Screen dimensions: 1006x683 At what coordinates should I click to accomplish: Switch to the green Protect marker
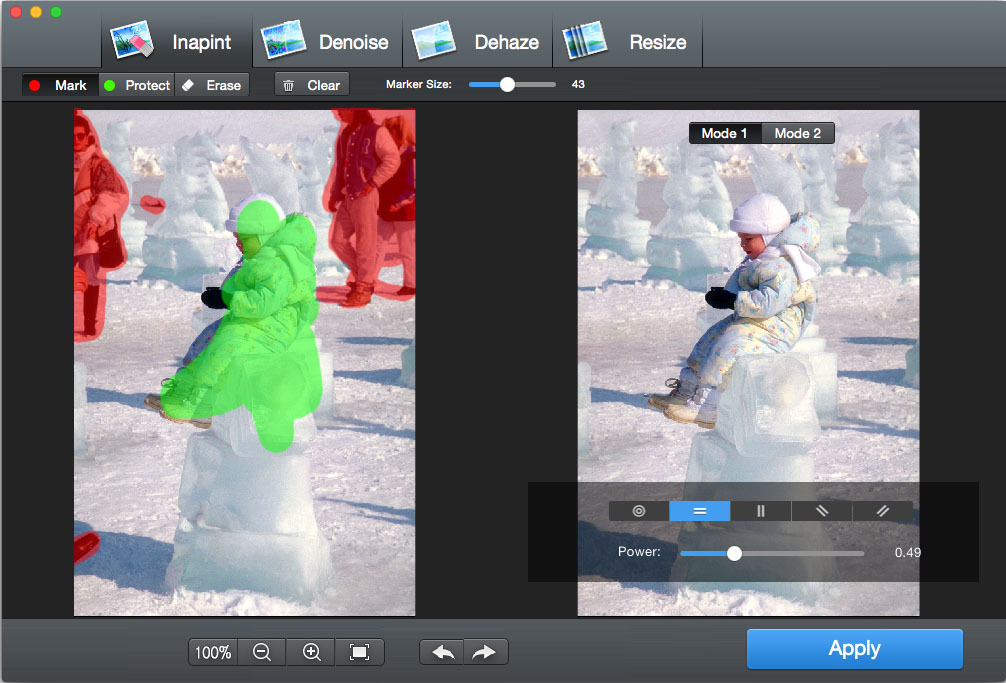point(137,85)
